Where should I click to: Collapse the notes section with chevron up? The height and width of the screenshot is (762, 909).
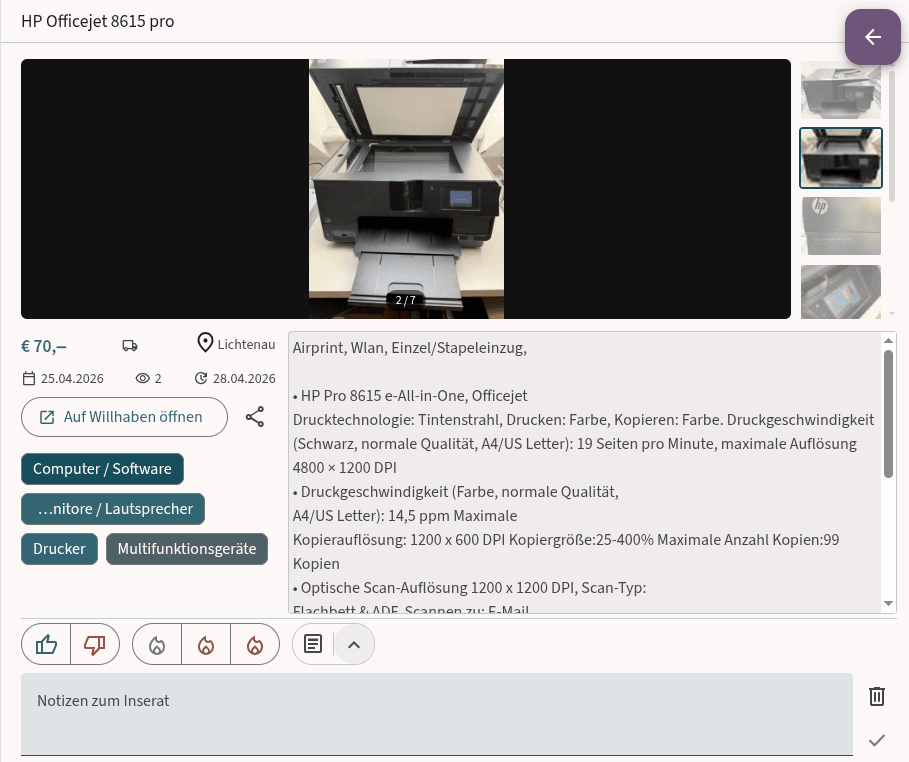[x=354, y=644]
